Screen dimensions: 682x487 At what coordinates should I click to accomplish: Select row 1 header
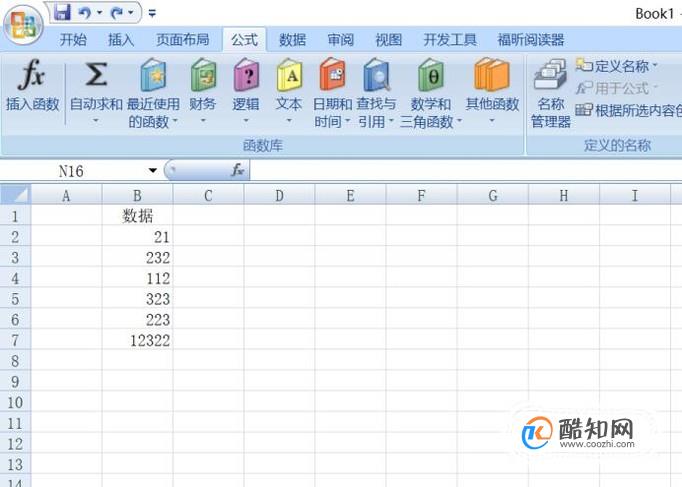15,216
